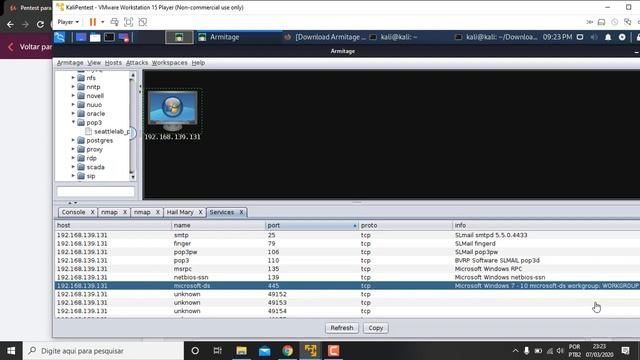The width and height of the screenshot is (640, 360).
Task: Close the Services tab
Action: [241, 212]
